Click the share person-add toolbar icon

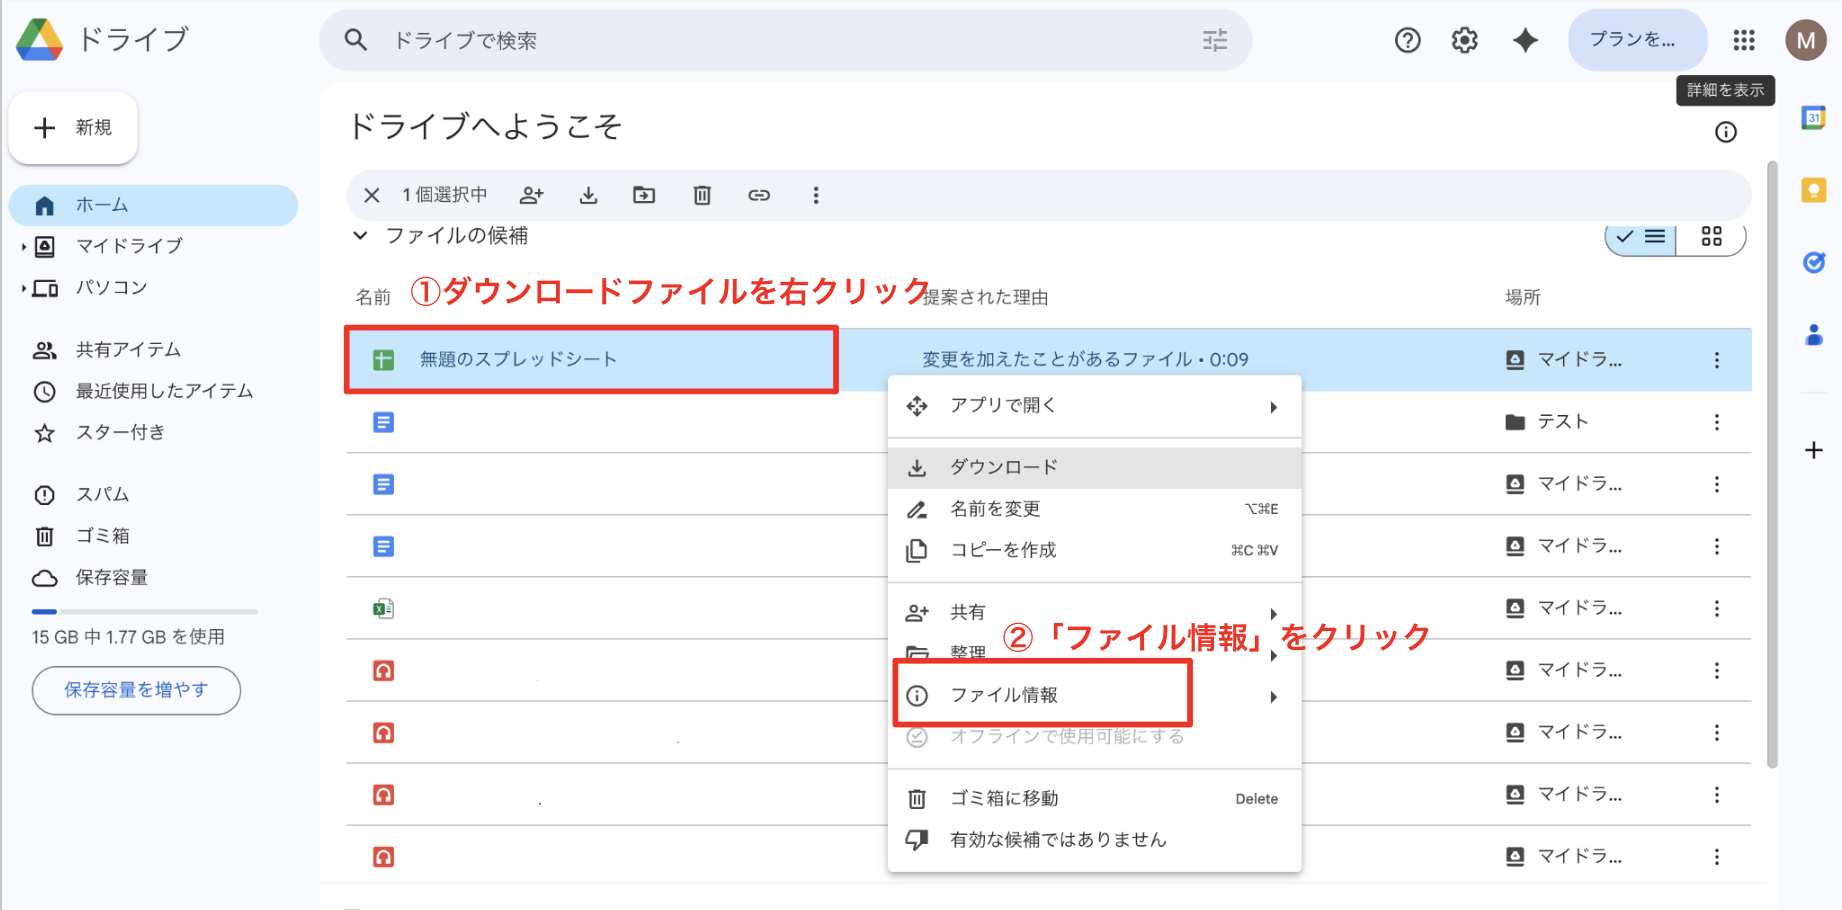[532, 195]
